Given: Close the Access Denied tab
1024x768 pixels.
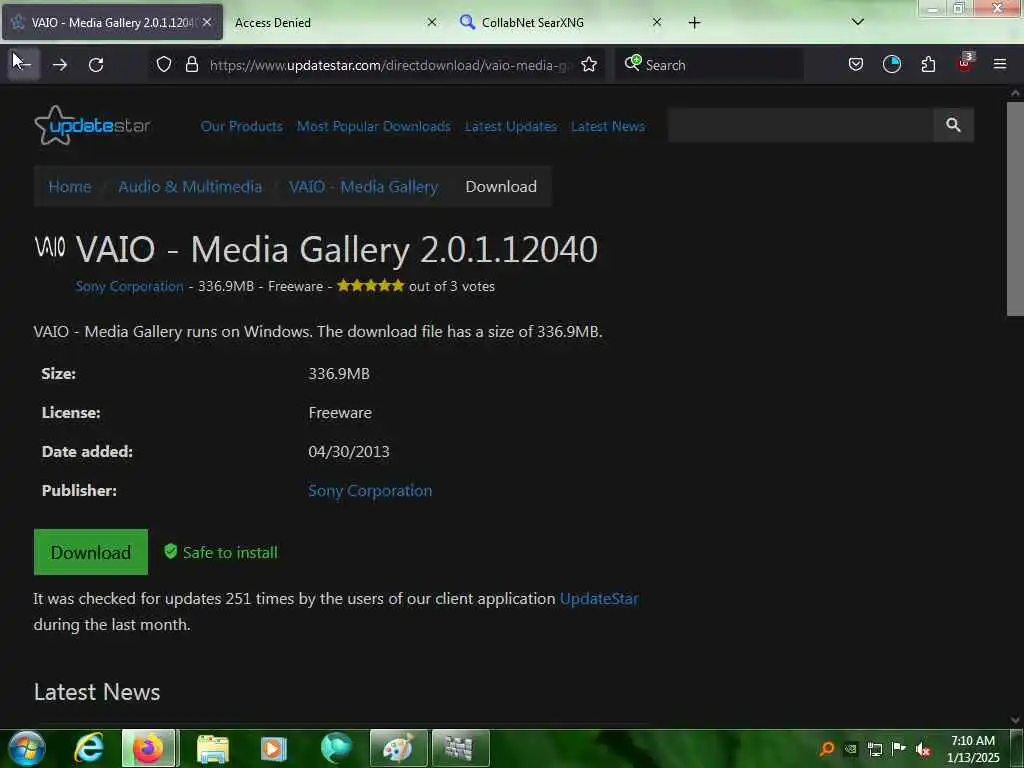Looking at the screenshot, I should pos(432,22).
